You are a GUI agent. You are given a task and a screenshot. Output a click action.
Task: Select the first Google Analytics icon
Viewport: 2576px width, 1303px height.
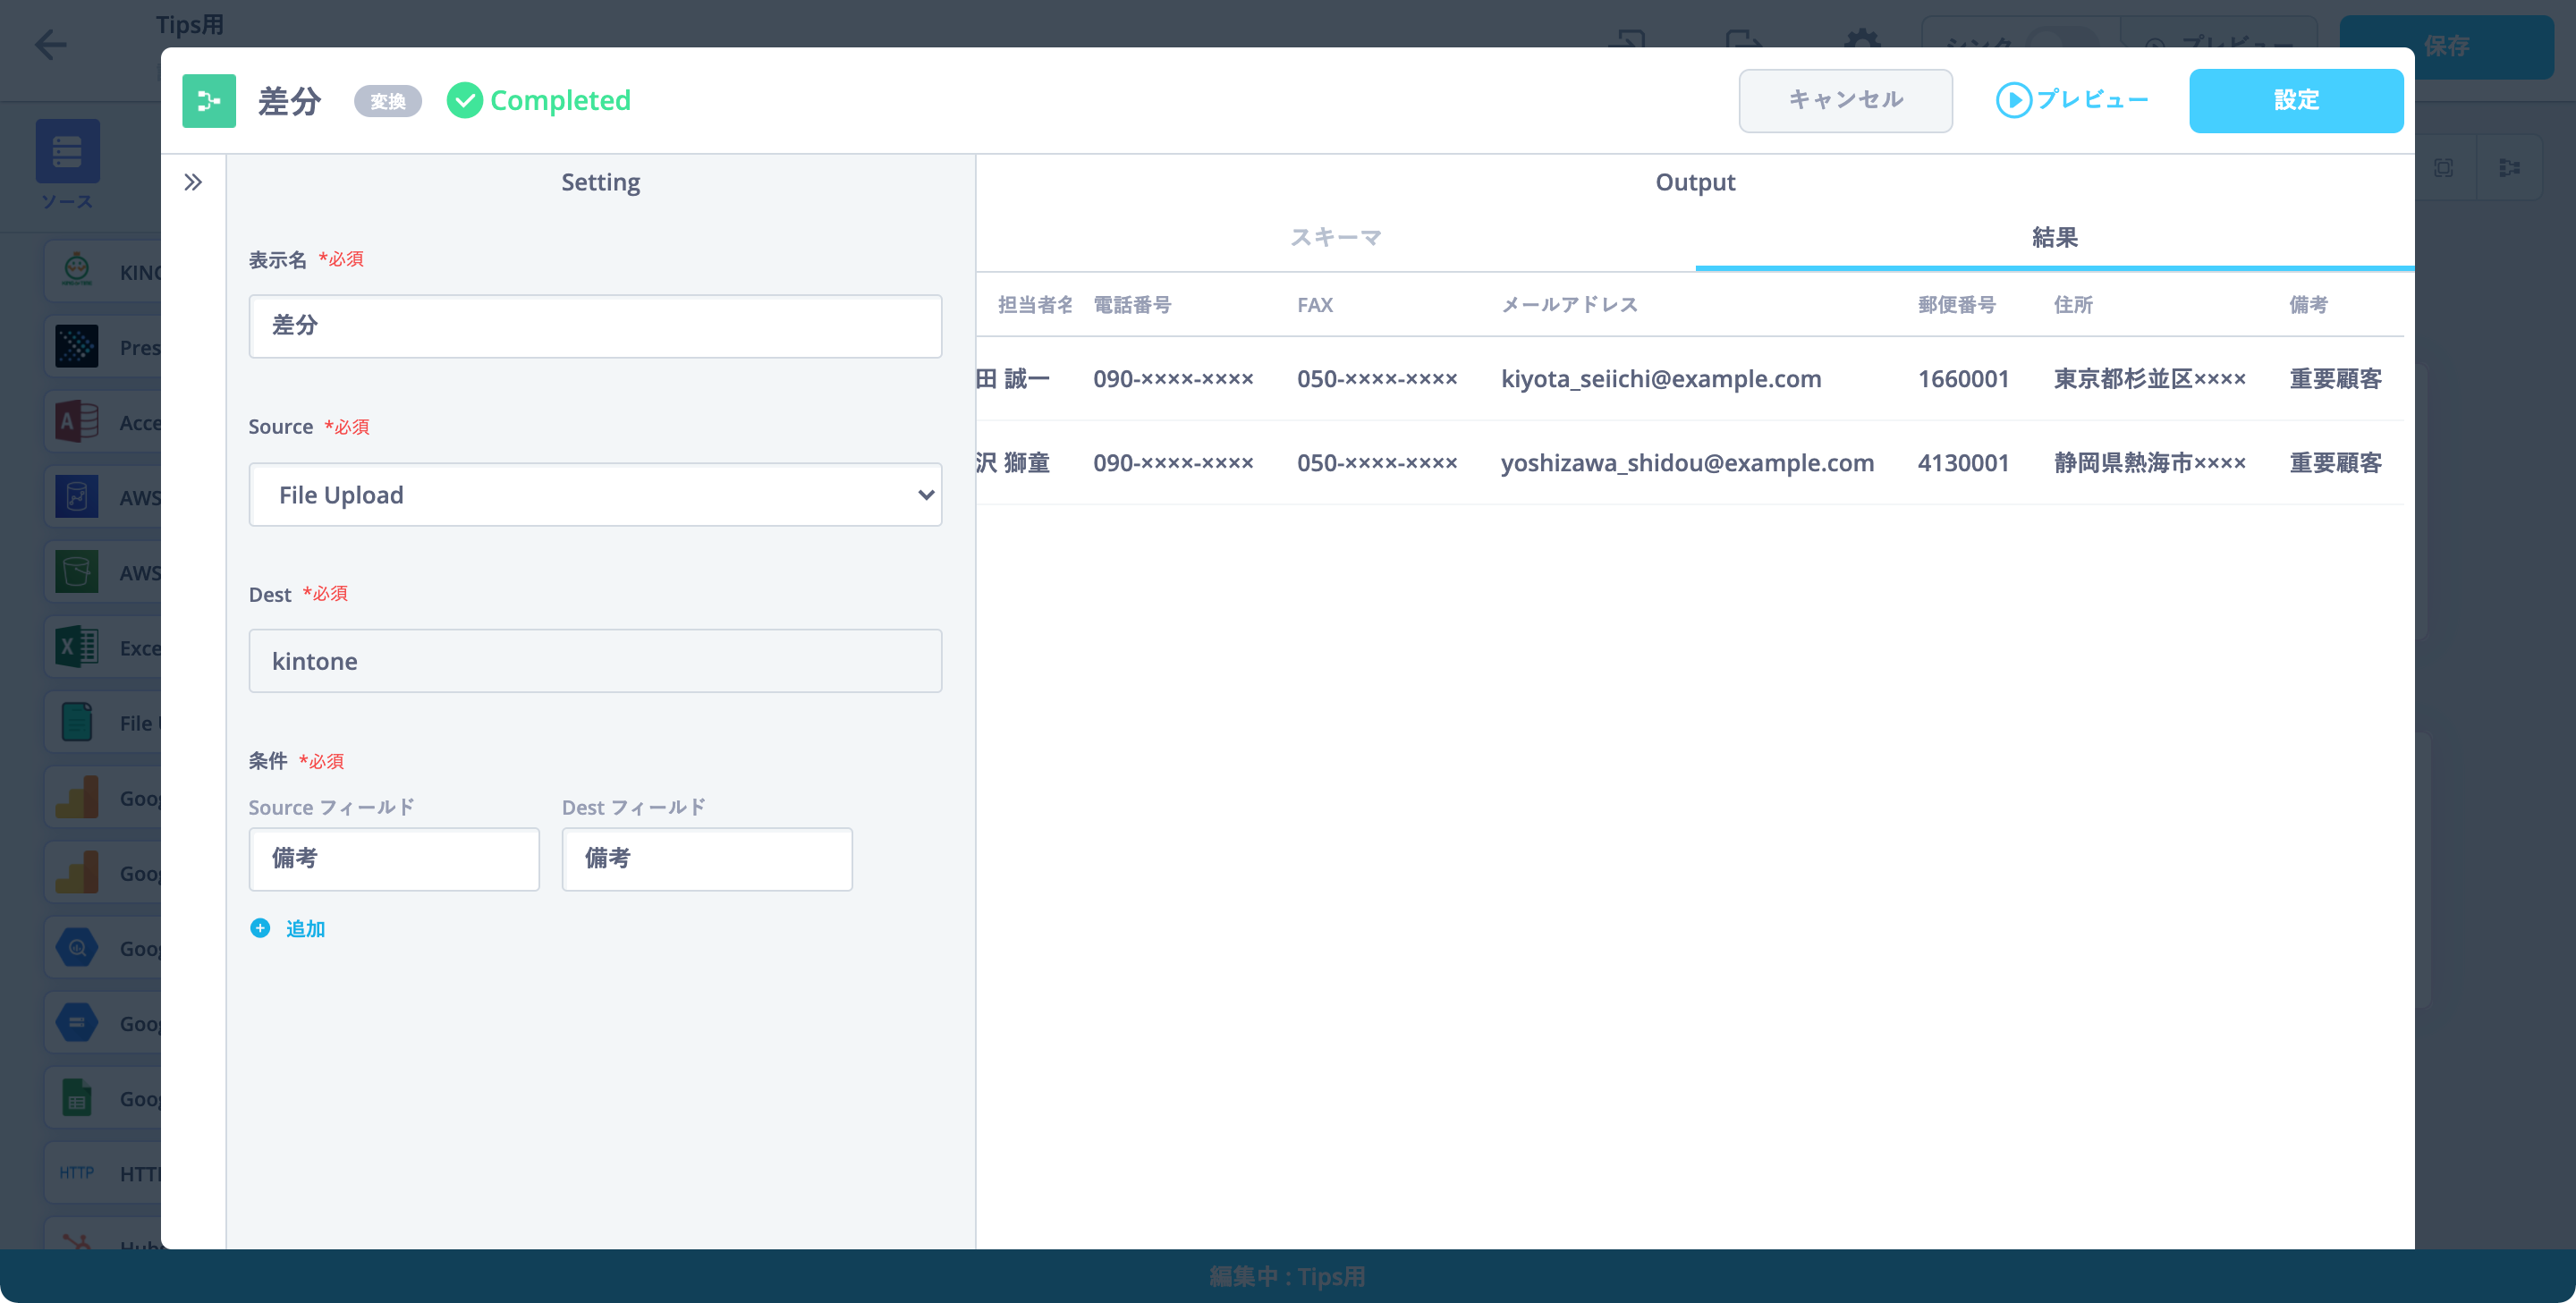click(x=77, y=797)
